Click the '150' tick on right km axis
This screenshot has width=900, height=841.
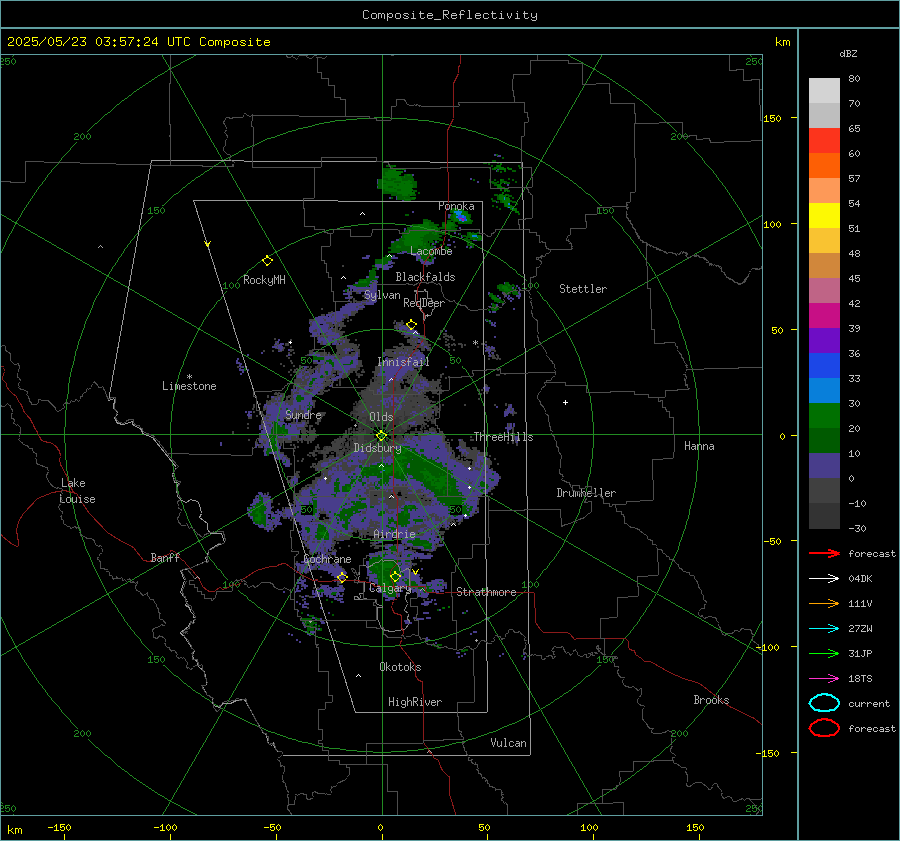[772, 118]
